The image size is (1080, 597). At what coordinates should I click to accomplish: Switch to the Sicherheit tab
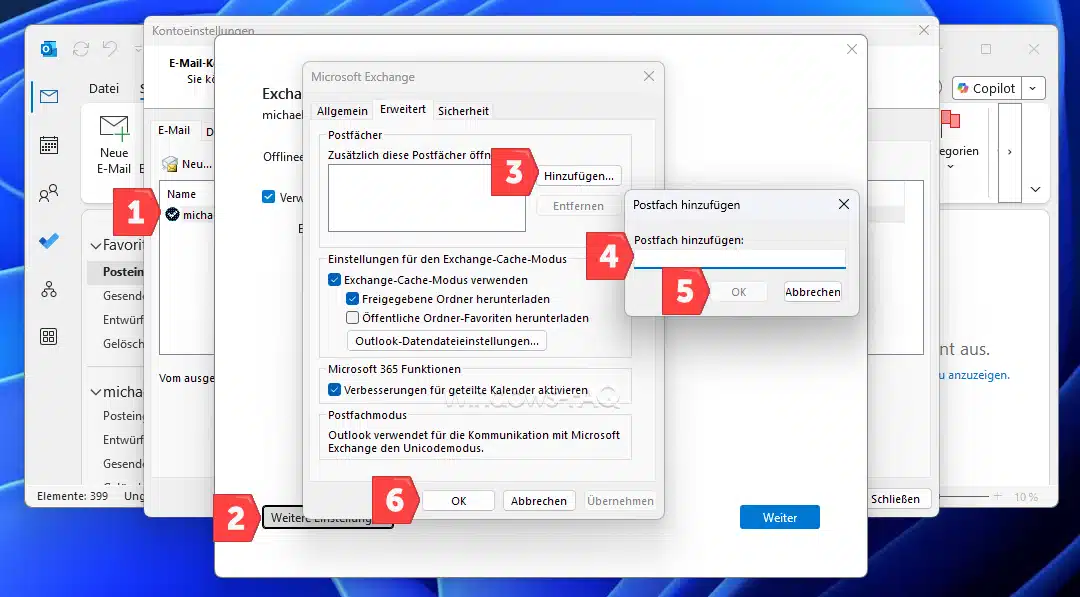[463, 111]
